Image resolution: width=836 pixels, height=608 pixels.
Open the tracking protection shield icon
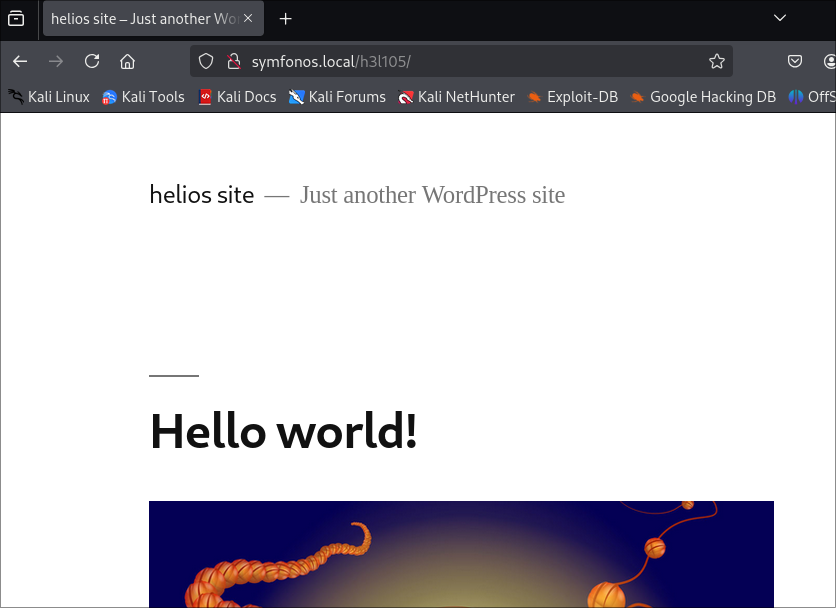(x=206, y=62)
